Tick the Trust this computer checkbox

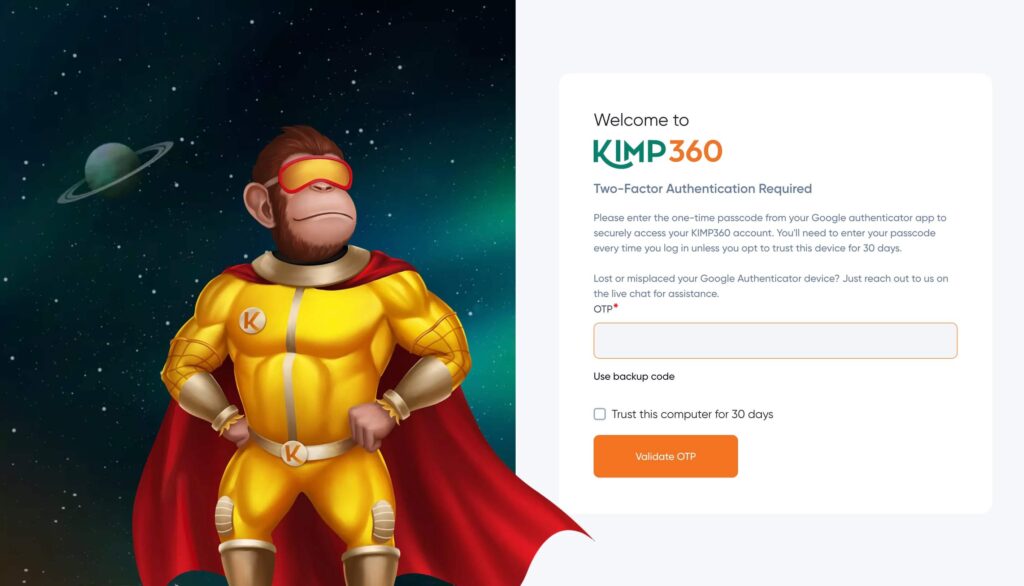(600, 414)
